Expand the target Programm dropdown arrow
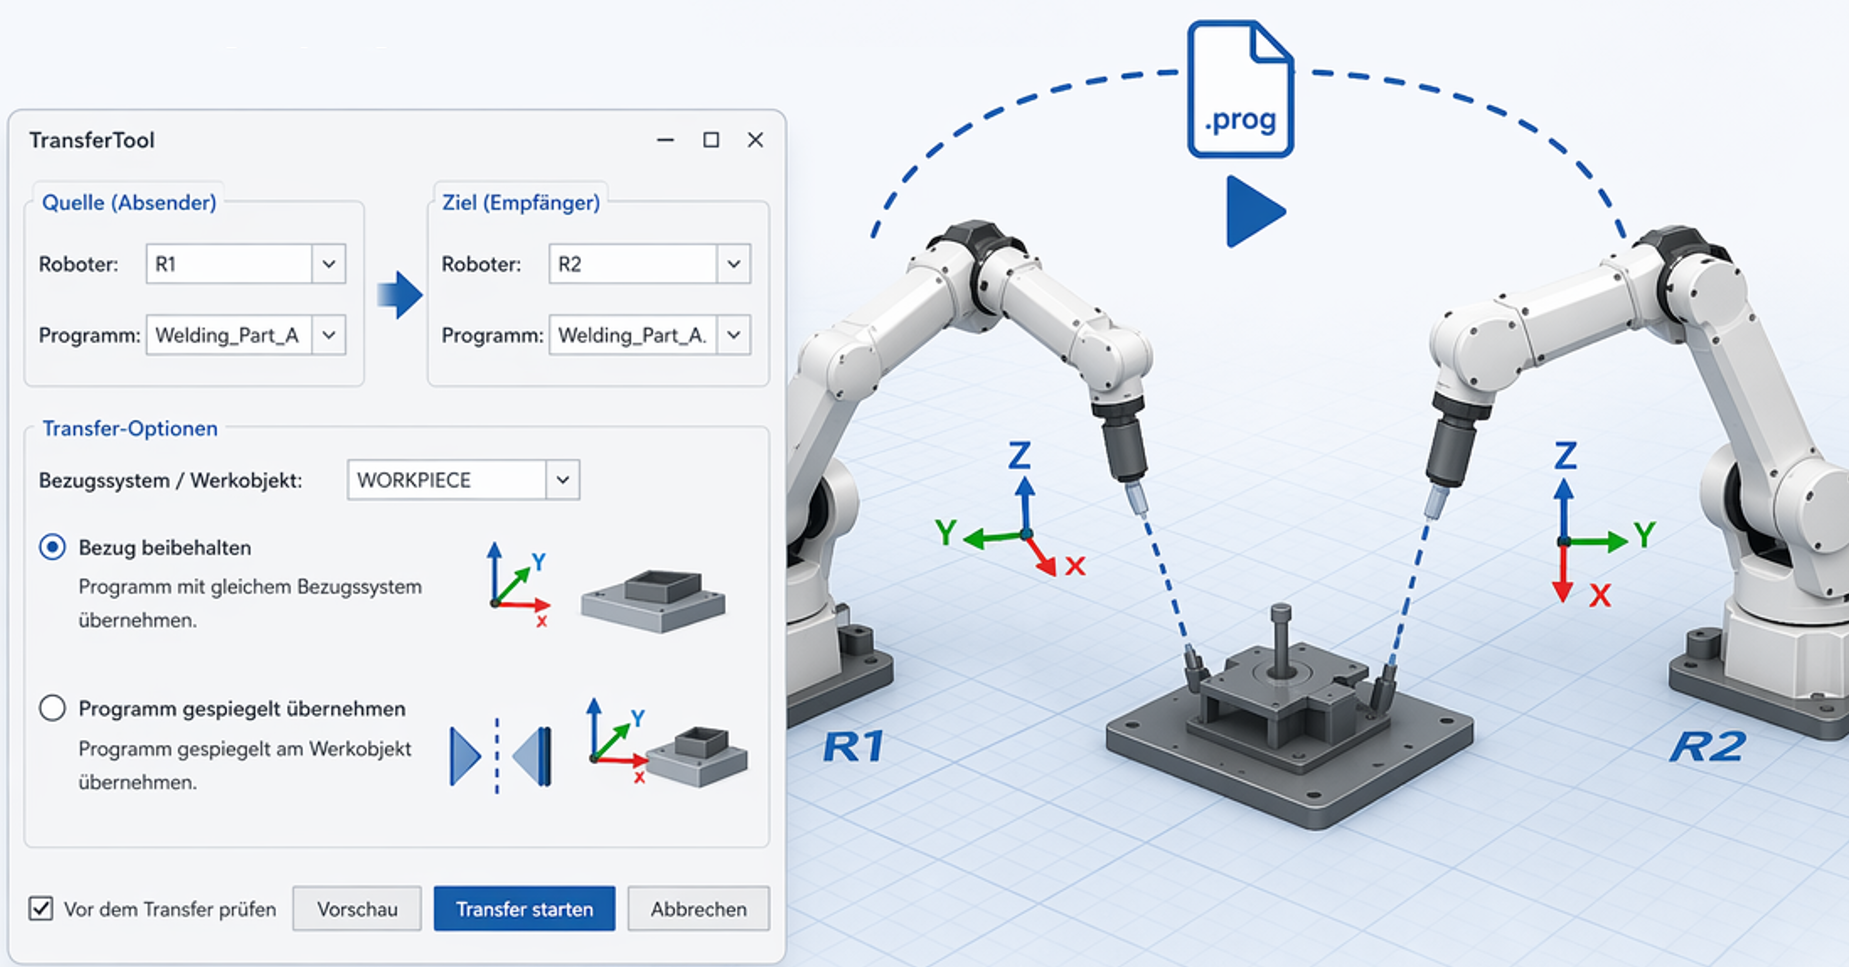 [733, 335]
